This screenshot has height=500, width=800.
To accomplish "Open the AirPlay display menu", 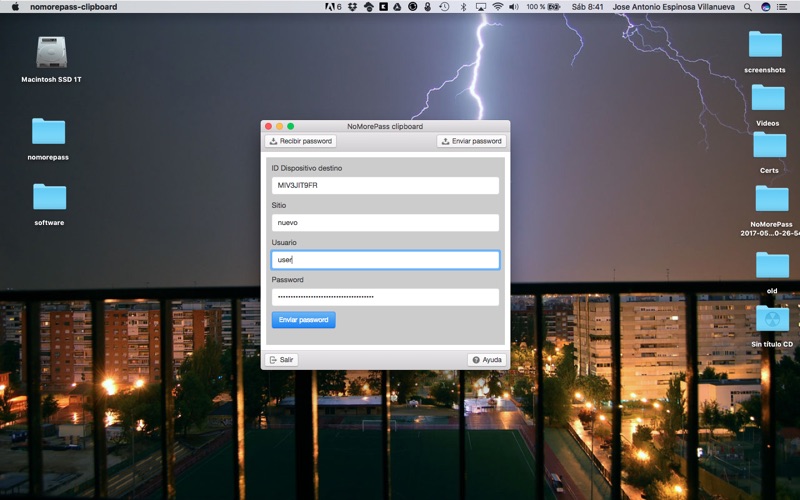I will point(481,7).
